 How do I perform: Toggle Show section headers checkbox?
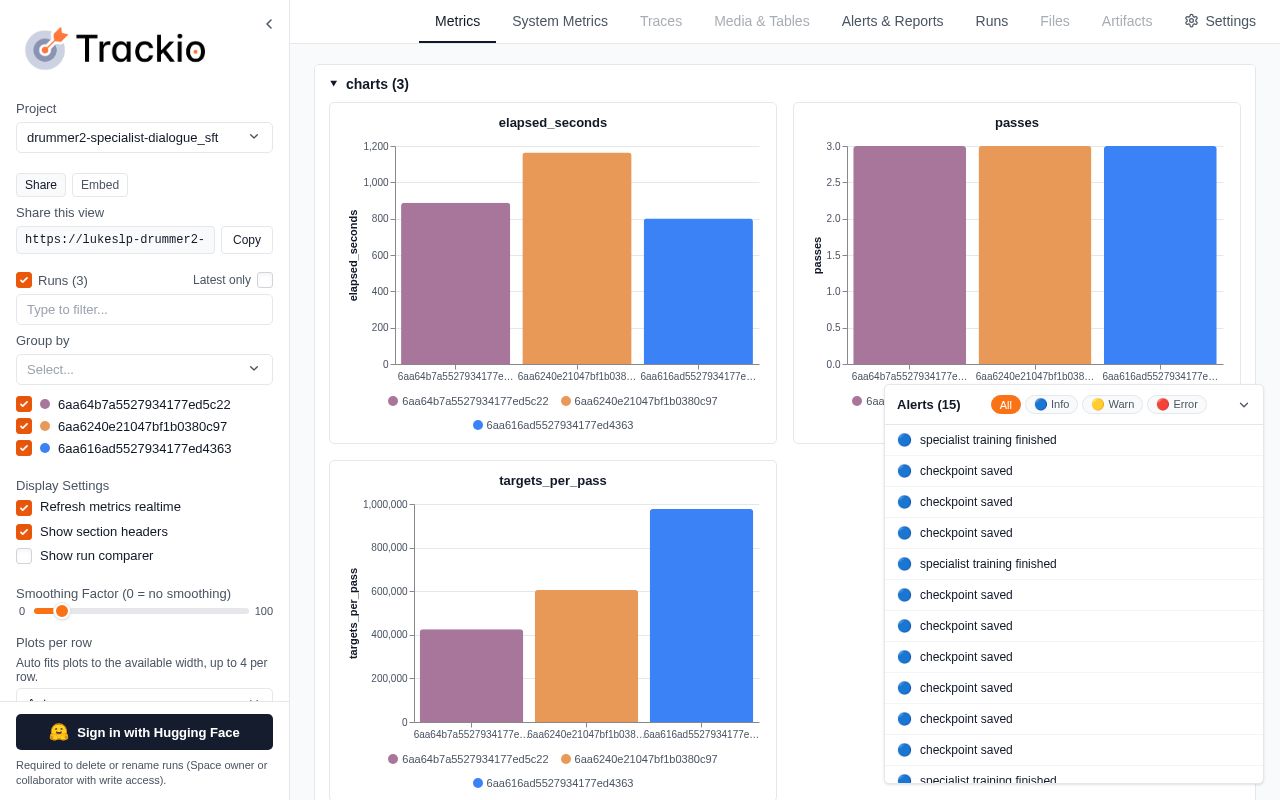24,532
